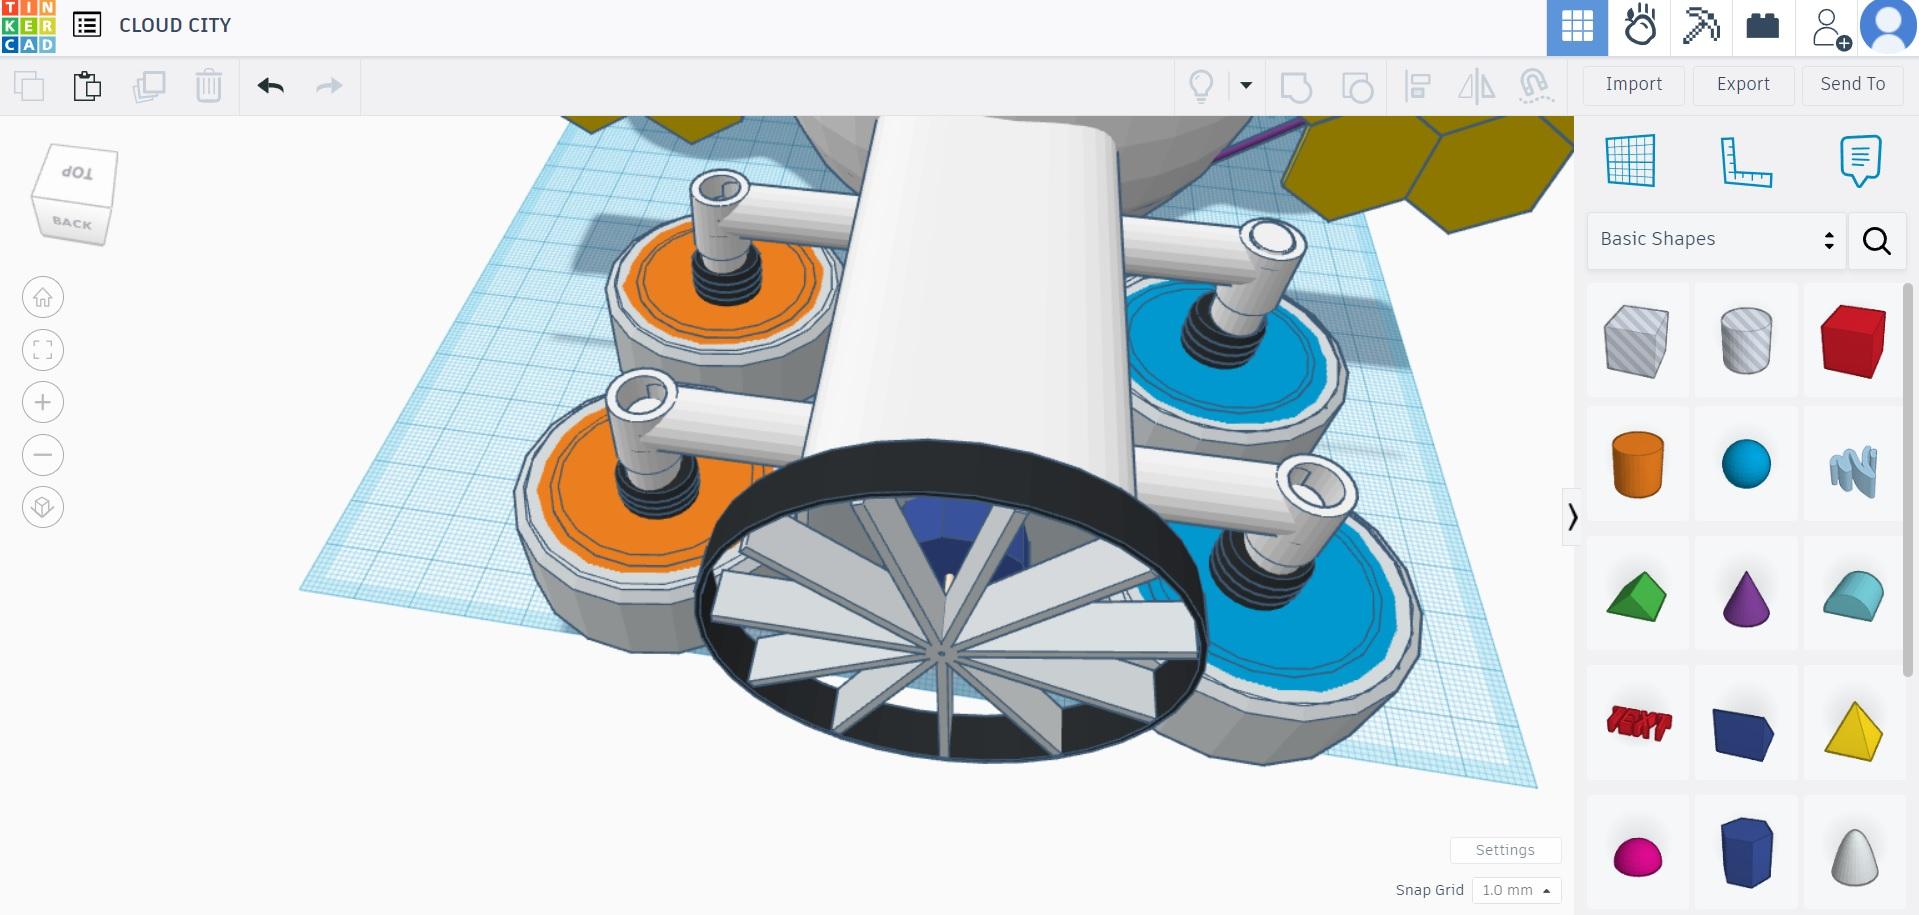Image resolution: width=1919 pixels, height=915 pixels.
Task: Click the Duplicate and repeat icon
Action: [148, 86]
